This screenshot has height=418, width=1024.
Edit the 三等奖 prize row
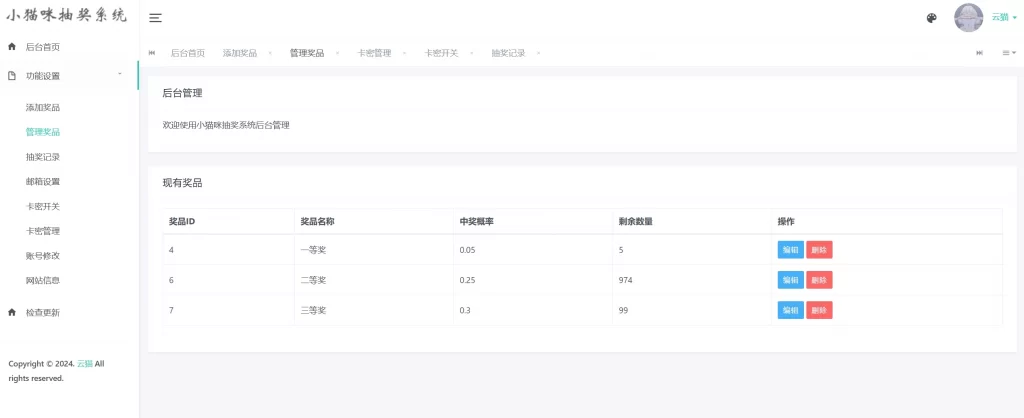point(790,310)
